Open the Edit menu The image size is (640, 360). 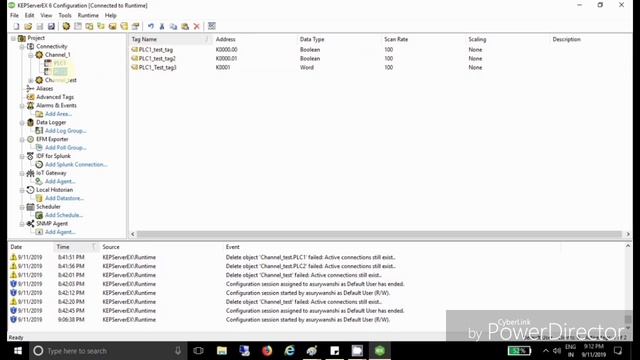[29, 15]
